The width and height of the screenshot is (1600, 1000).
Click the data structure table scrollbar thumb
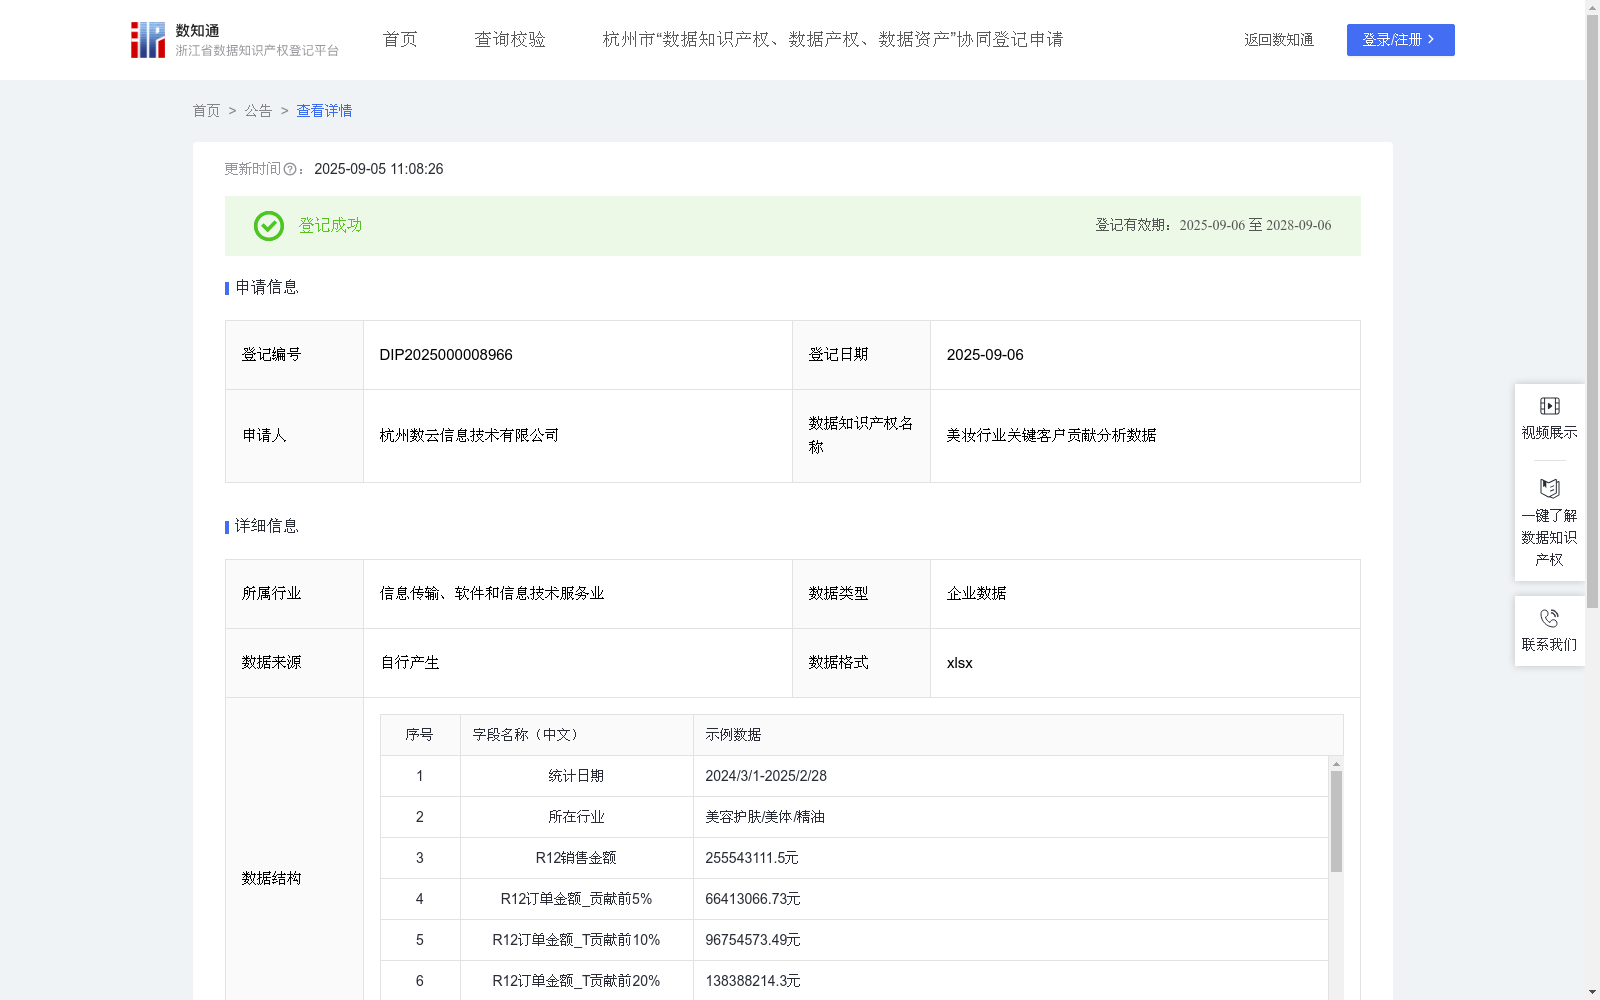pos(1336,821)
